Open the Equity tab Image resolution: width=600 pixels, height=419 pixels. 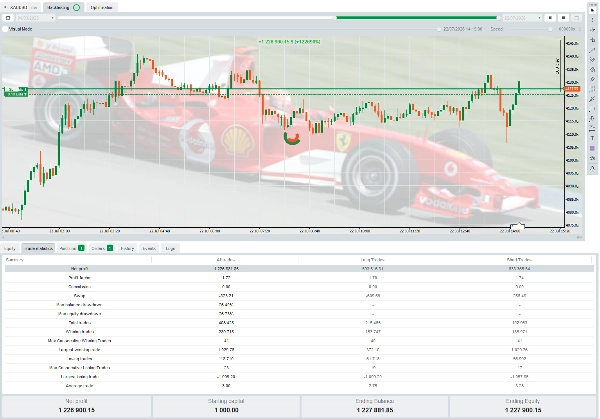tap(10, 248)
